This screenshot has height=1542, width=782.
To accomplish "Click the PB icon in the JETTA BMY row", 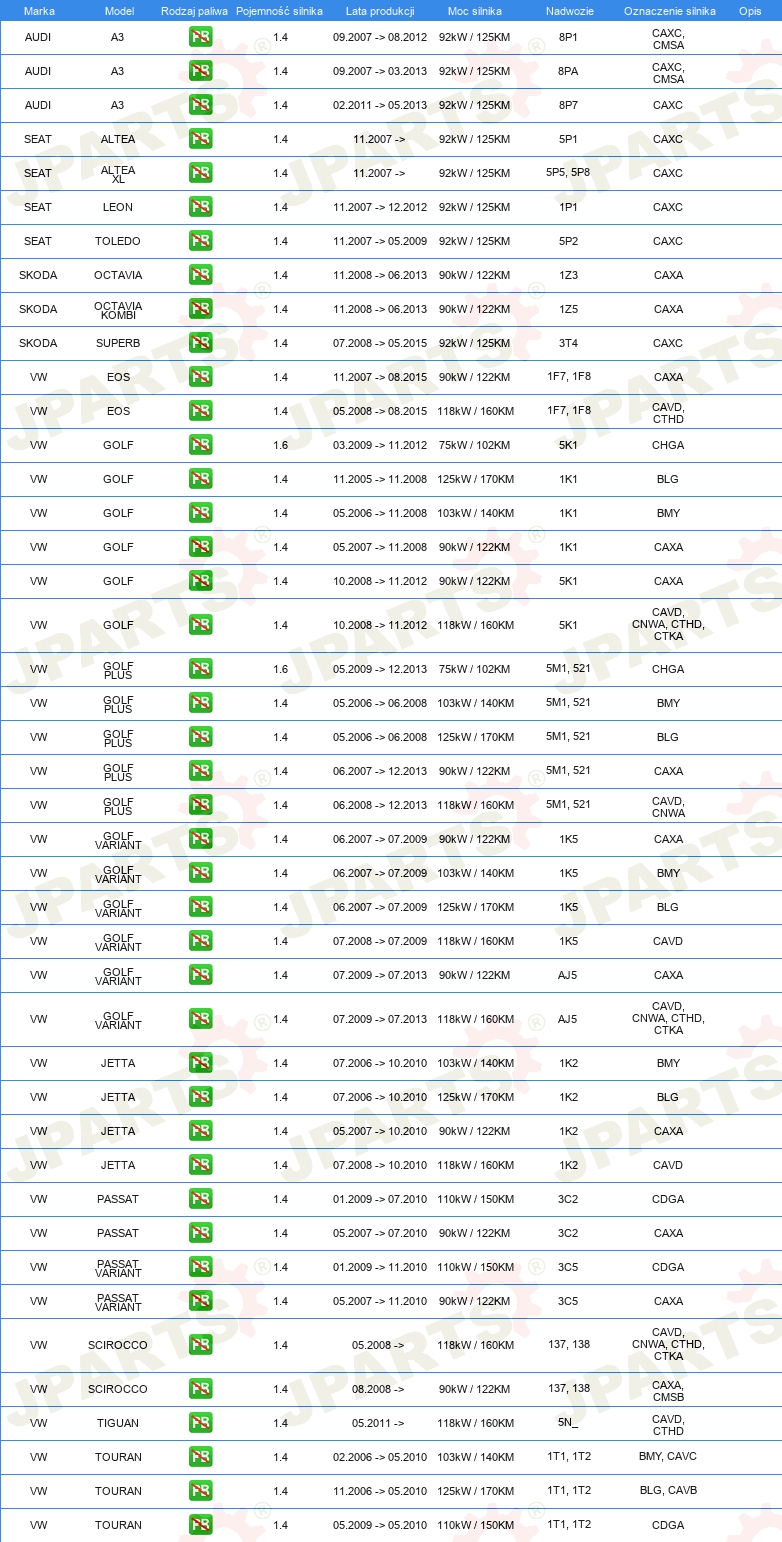I will click(x=200, y=1063).
